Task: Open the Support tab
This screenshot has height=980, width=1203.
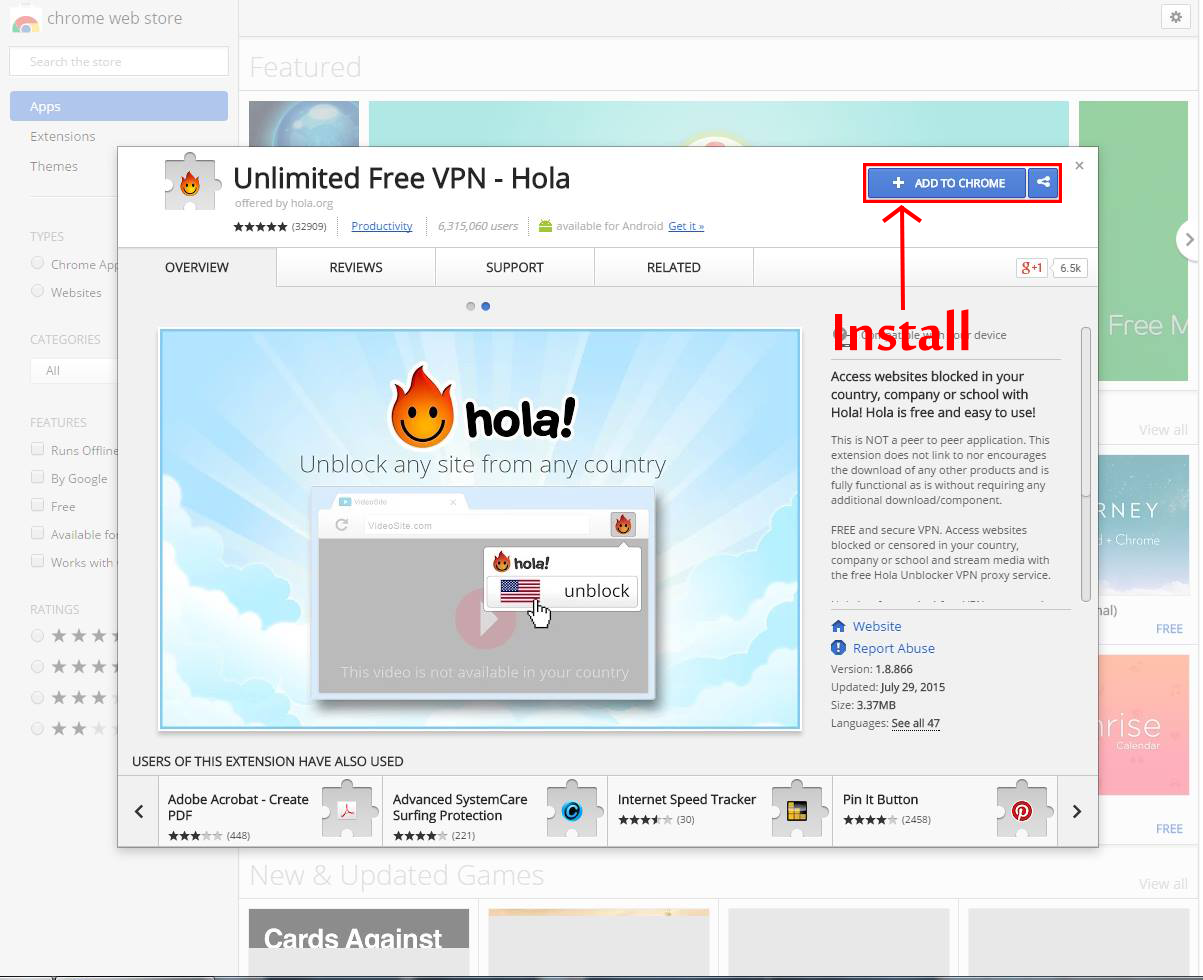Action: pyautogui.click(x=515, y=267)
